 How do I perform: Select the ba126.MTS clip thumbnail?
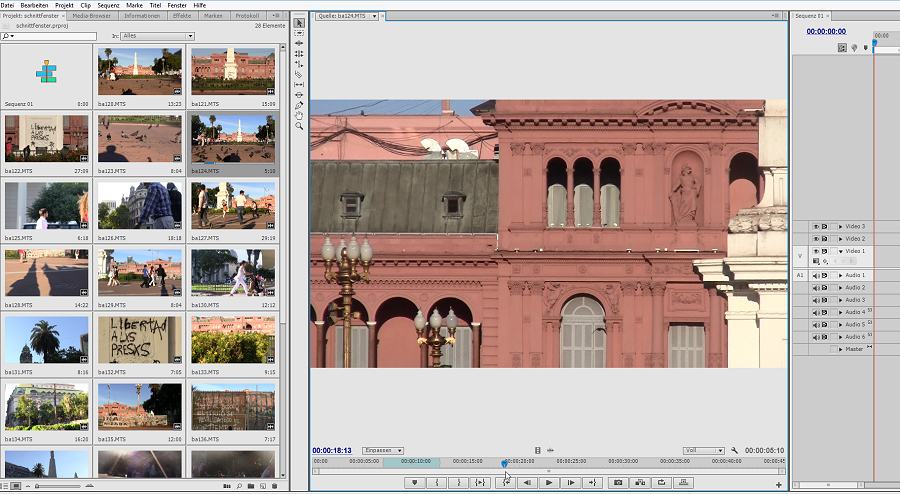(x=139, y=205)
